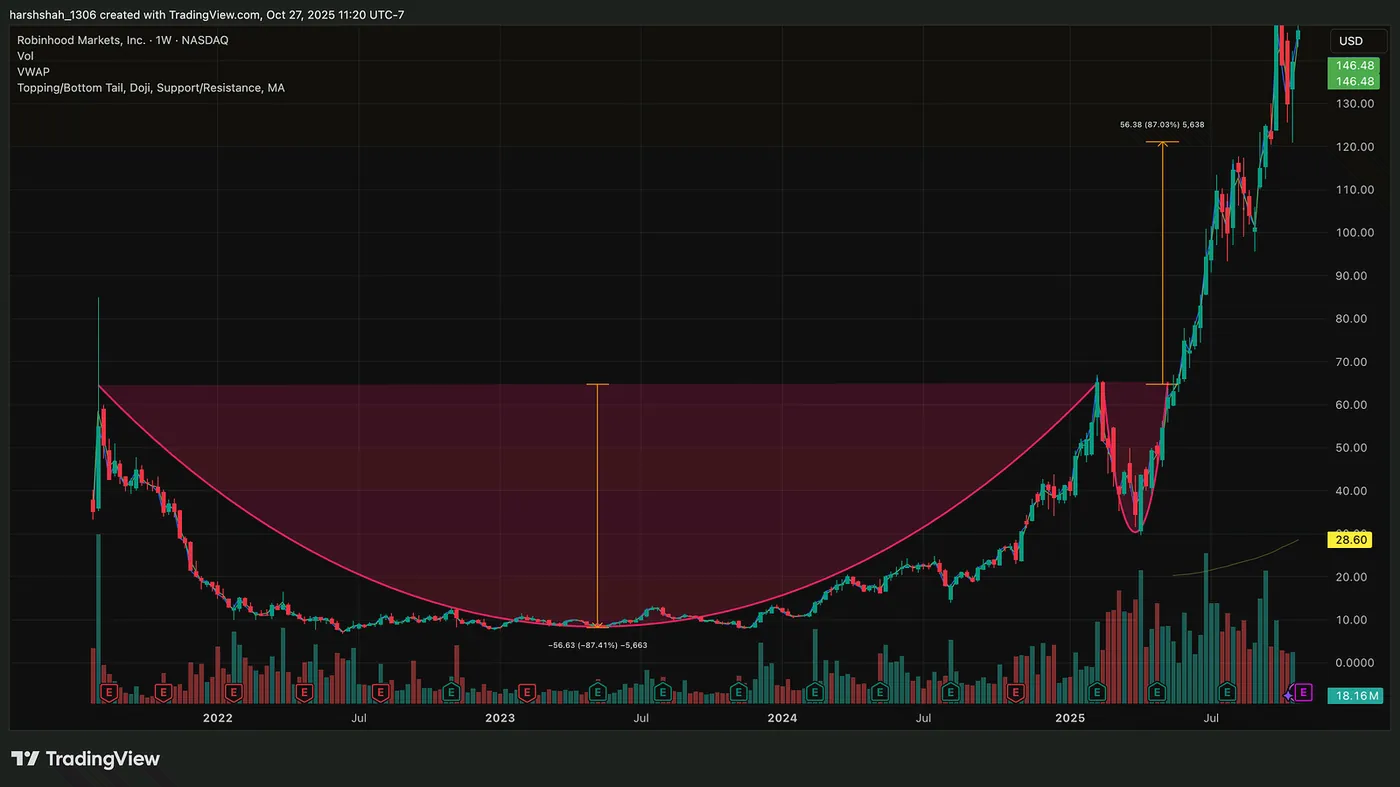
Task: Click the −56.63 (−87.41%) measurement label
Action: tap(598, 645)
